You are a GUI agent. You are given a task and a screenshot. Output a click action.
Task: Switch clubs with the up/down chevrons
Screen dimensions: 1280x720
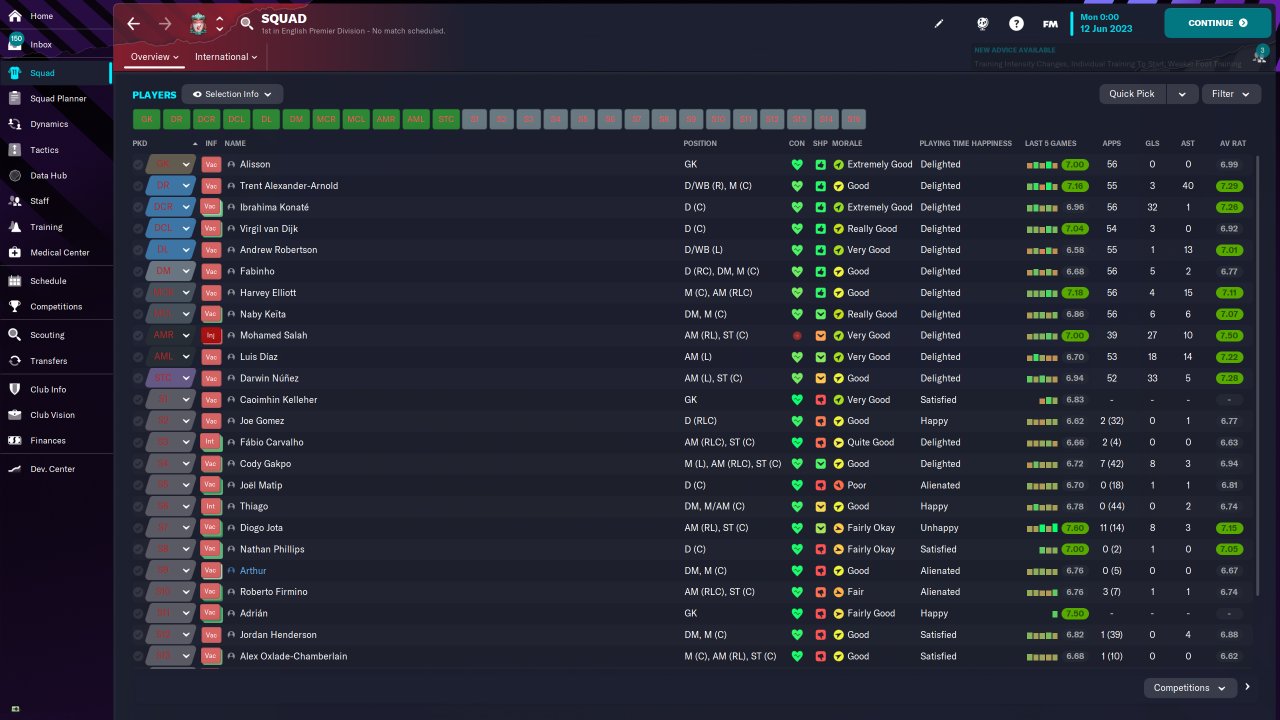click(x=220, y=24)
